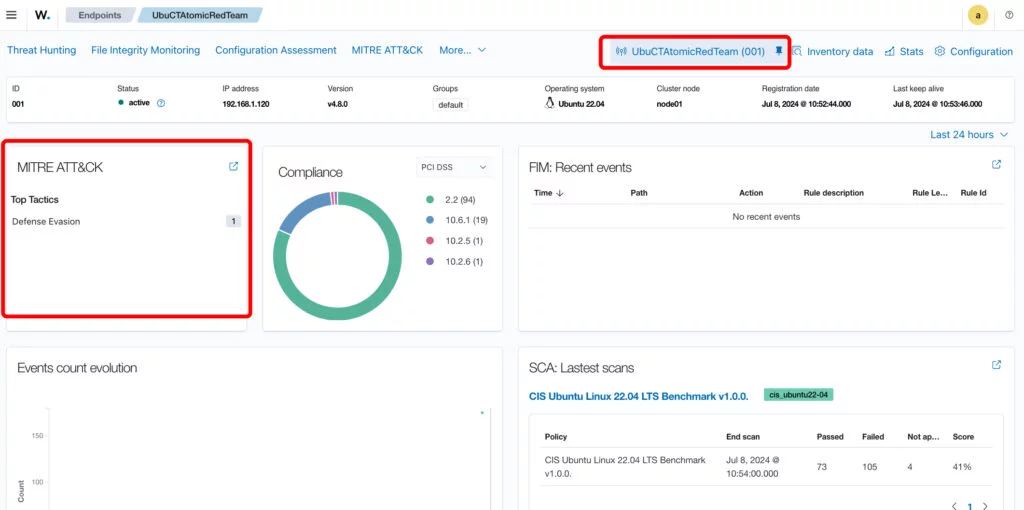Toggle the 2.2 (94) legend item
The image size is (1024, 510).
coord(455,199)
